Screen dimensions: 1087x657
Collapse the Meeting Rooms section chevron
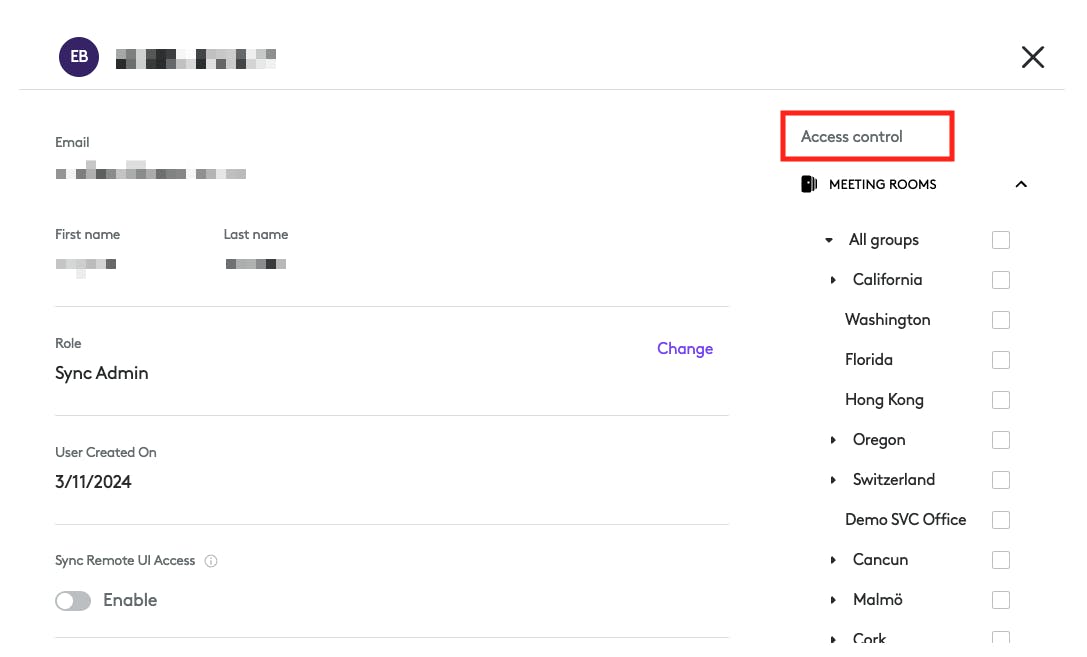1021,184
